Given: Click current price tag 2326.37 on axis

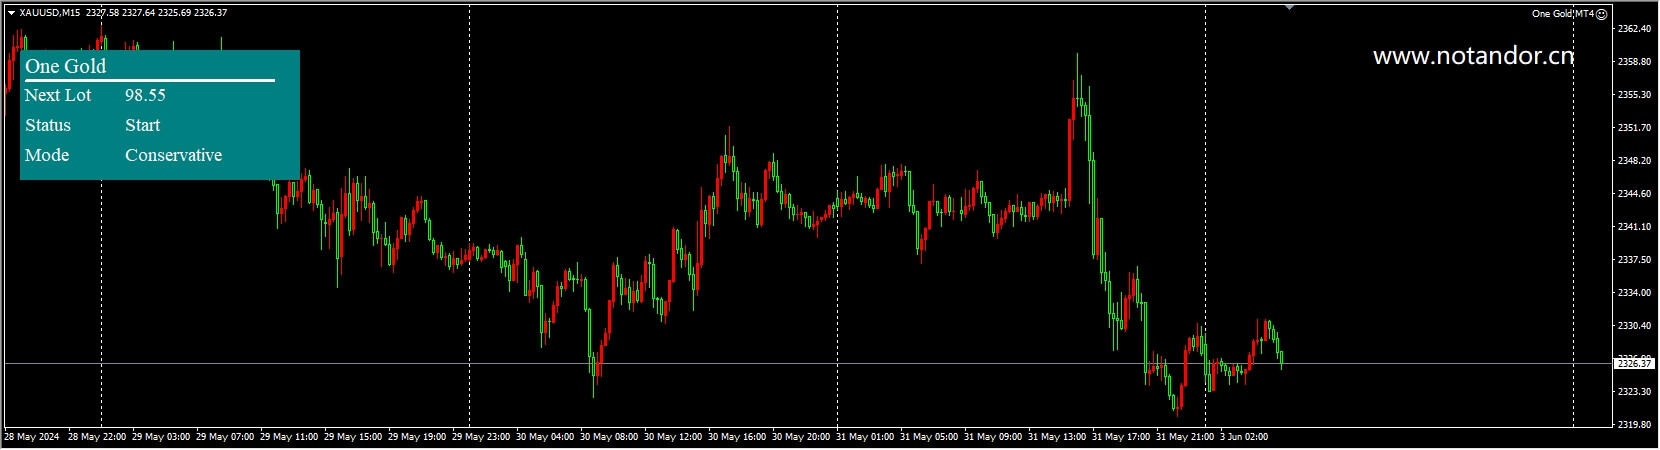Looking at the screenshot, I should tap(1634, 364).
